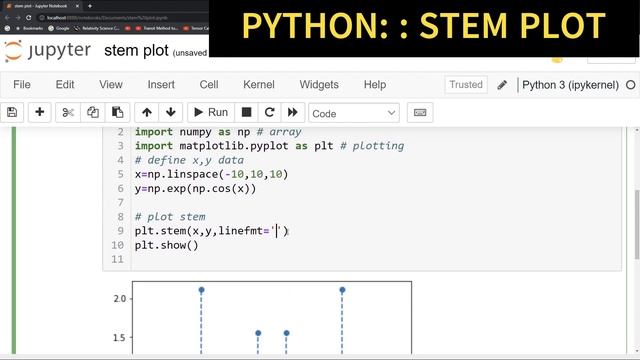Click the localhost address bar
The height and width of the screenshot is (360, 640).
coord(122,18)
